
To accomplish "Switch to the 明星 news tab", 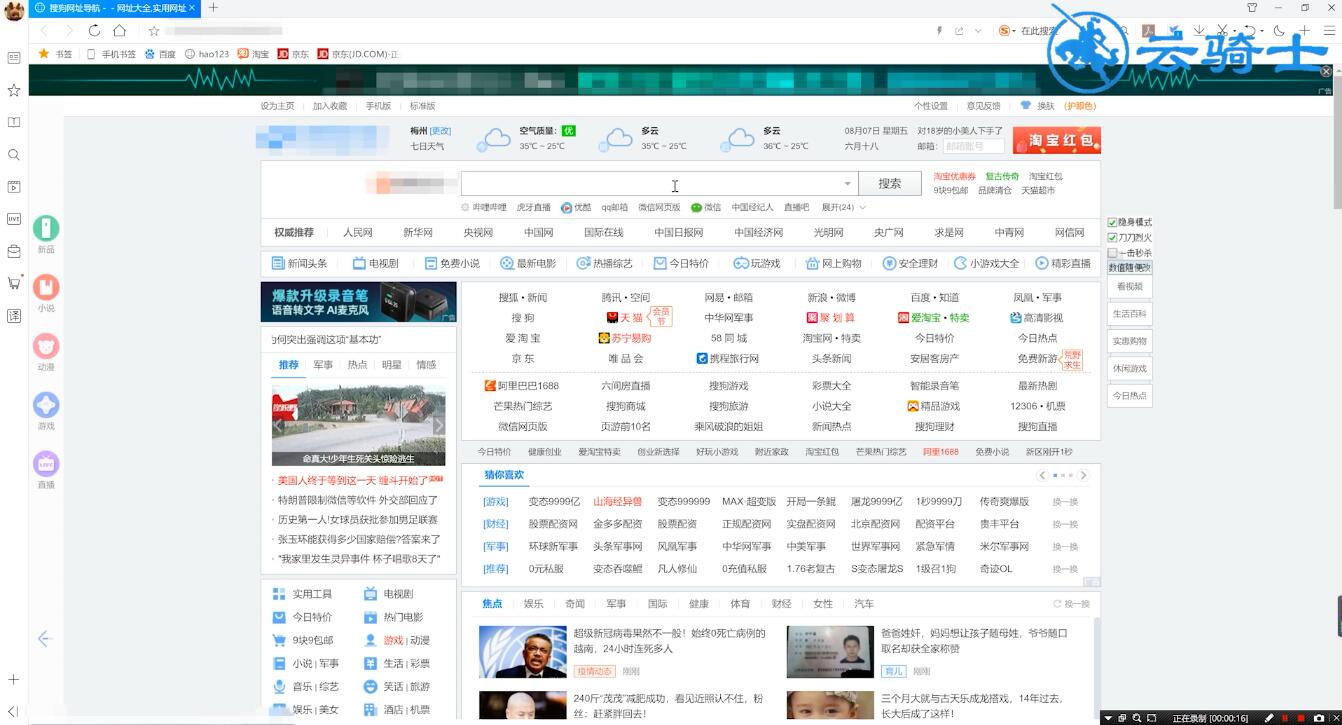I will [x=392, y=365].
